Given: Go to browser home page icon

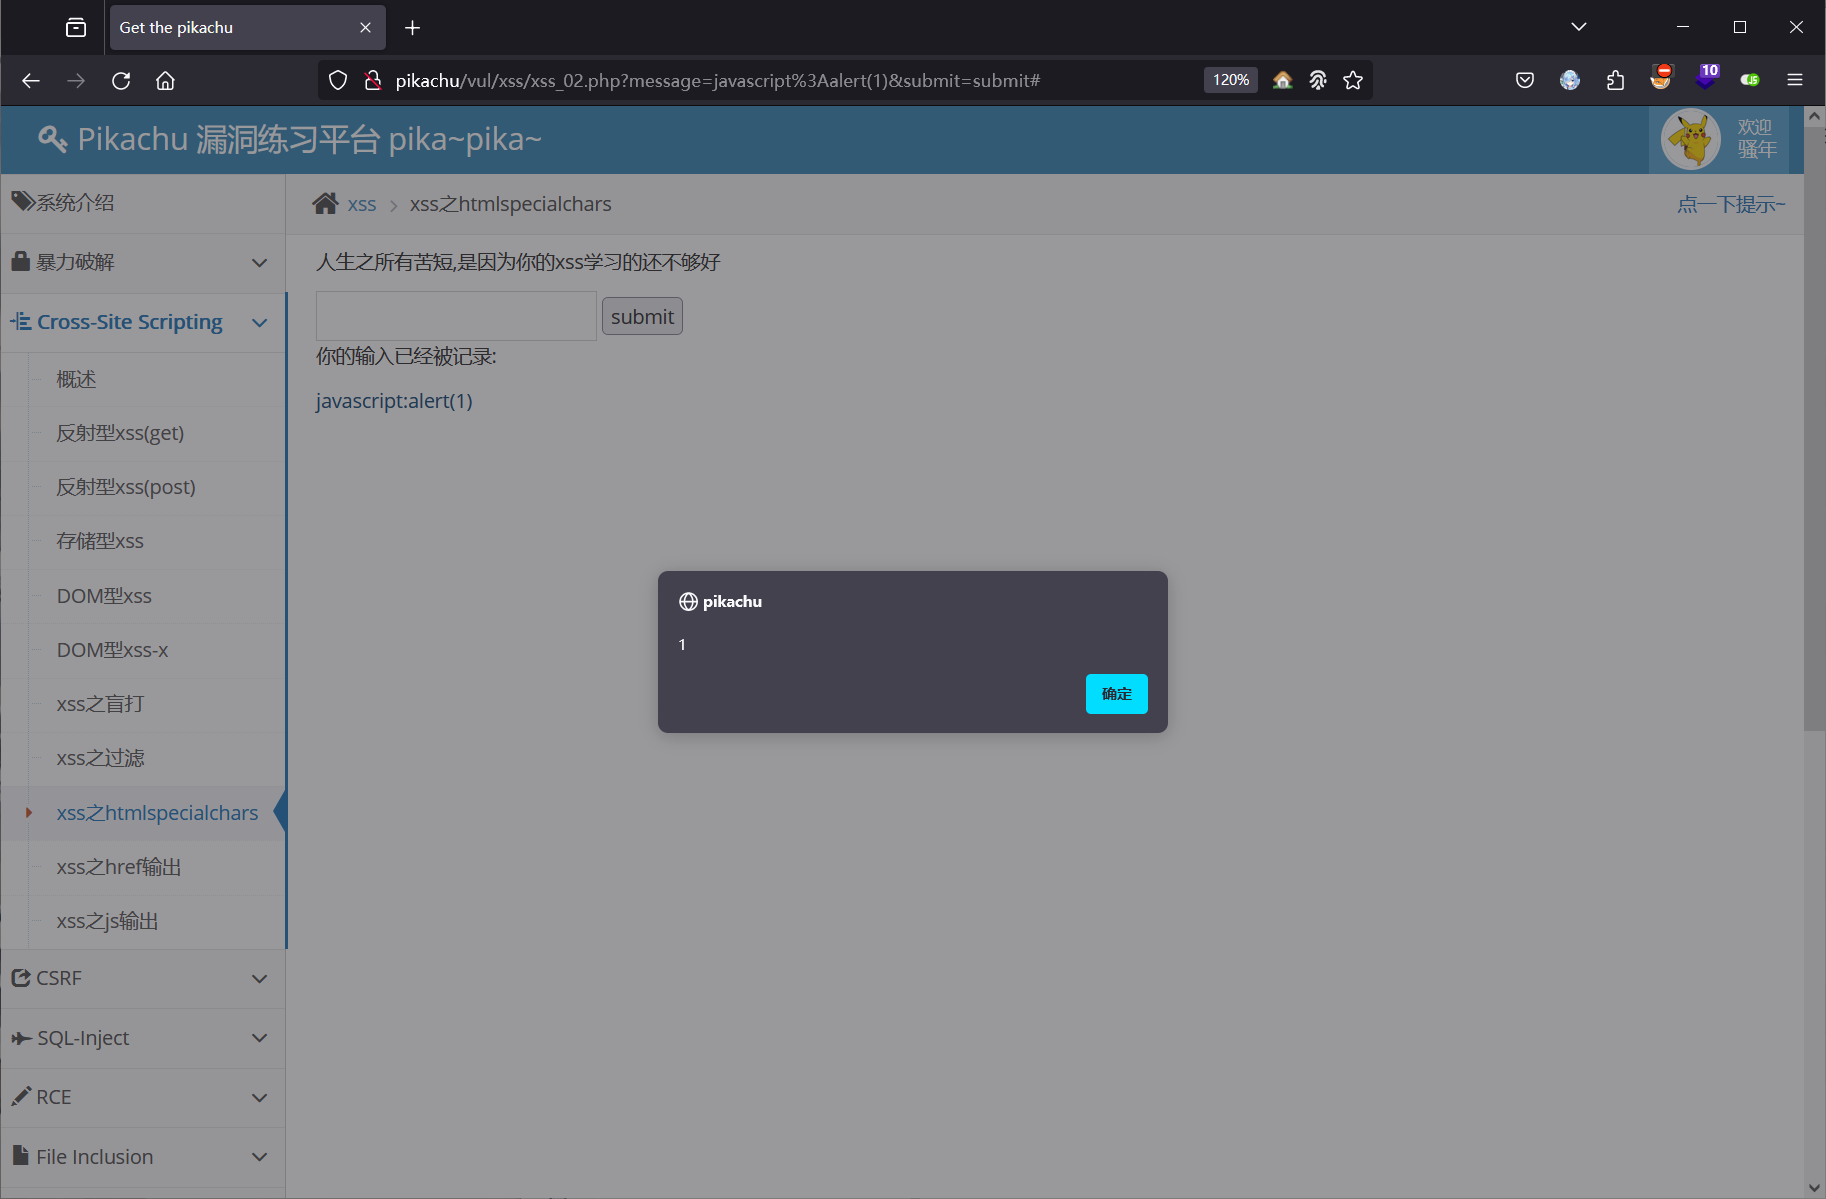Looking at the screenshot, I should (166, 80).
